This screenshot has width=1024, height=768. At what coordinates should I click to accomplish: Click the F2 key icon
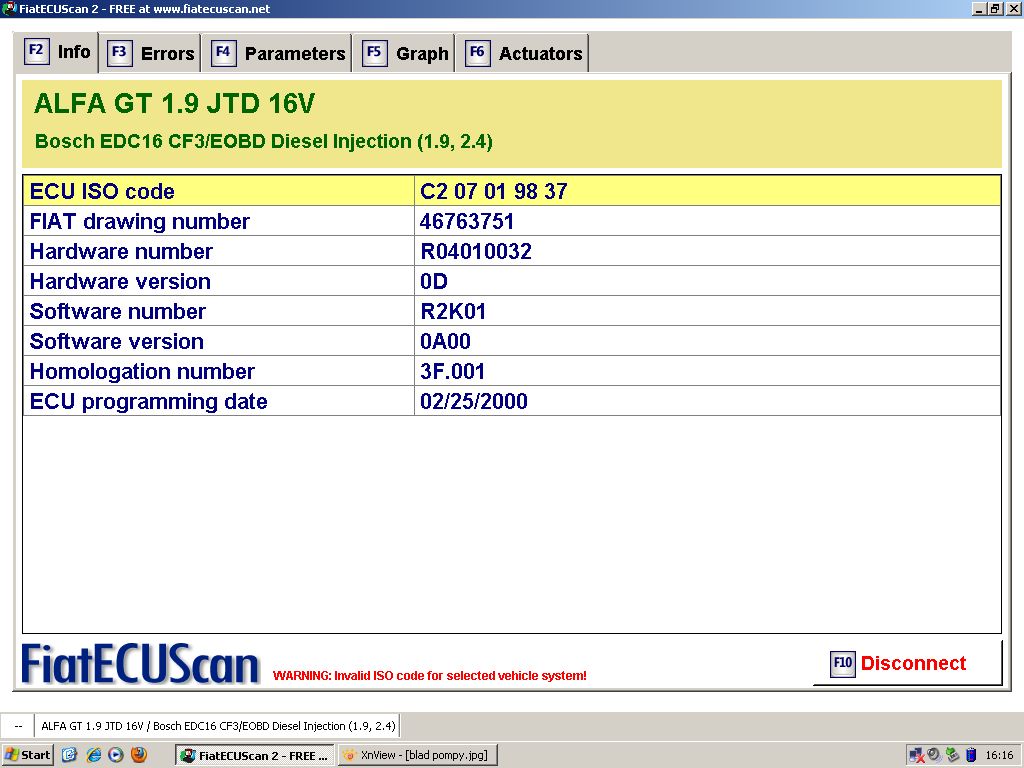(37, 51)
